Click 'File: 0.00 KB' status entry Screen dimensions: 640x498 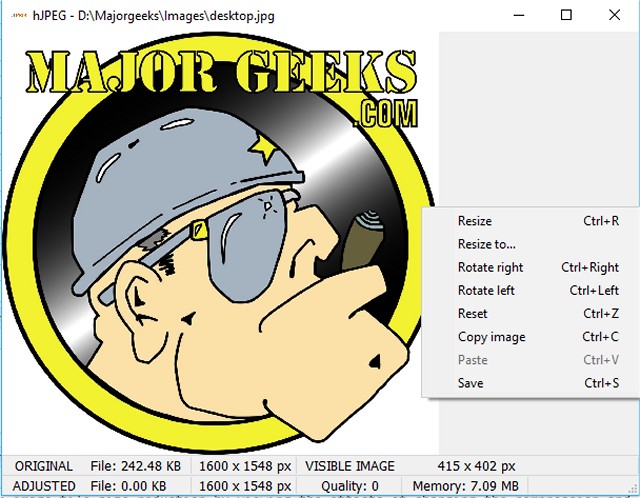(128, 486)
